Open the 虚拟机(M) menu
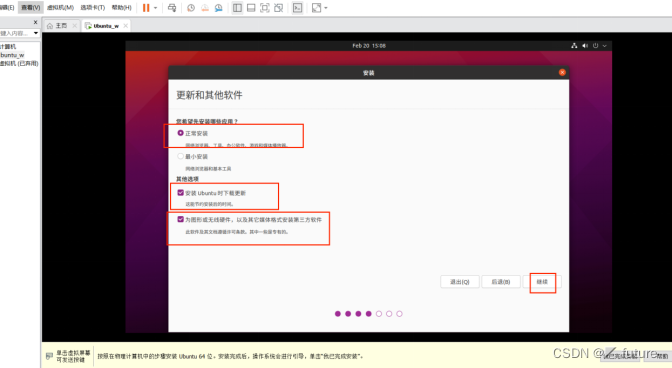This screenshot has width=672, height=368. point(60,7)
